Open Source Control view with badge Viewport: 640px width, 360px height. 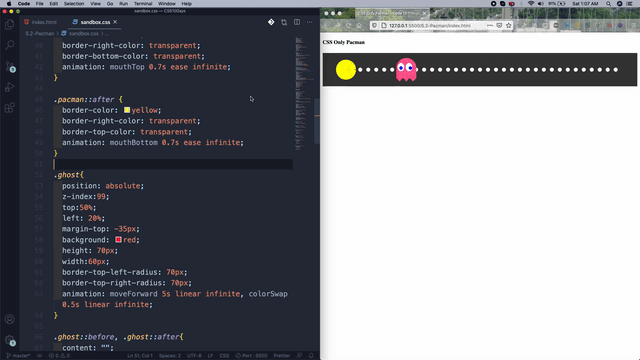click(x=10, y=66)
